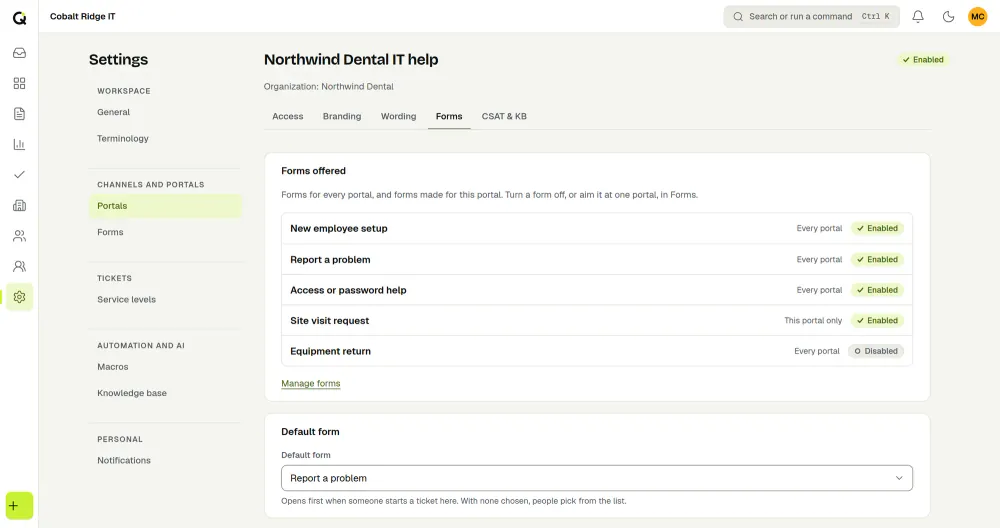Open the contacts people icon
The width and height of the screenshot is (1000, 528).
(19, 236)
